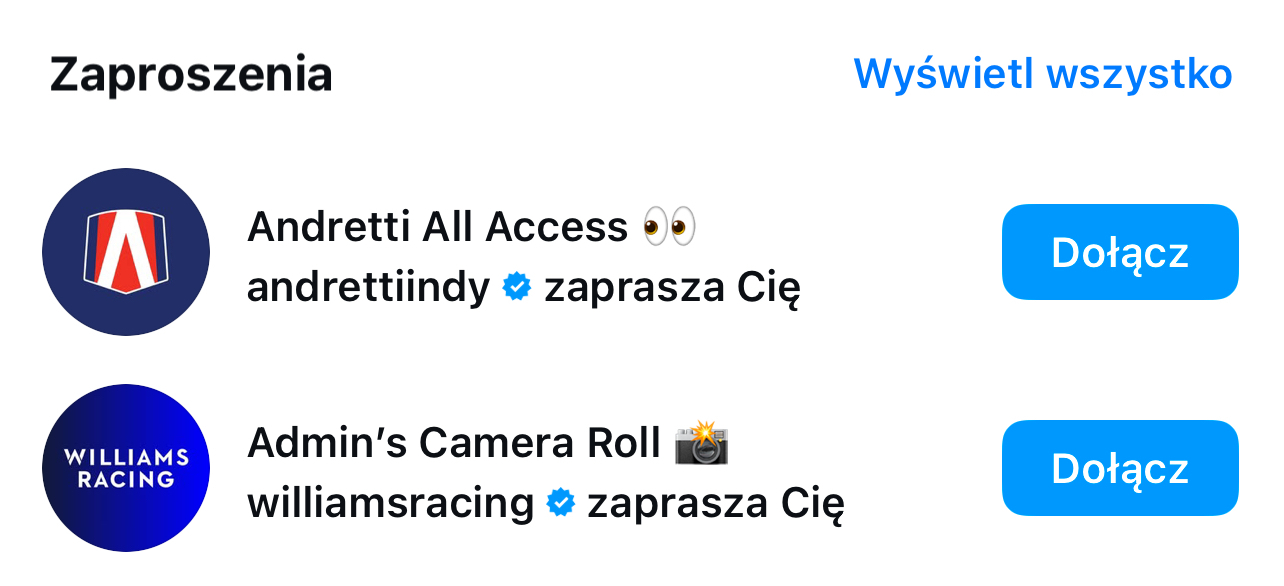Viewport: 1284px width, 586px height.
Task: Click the red A emblem in Andretti avatar
Action: click(126, 252)
